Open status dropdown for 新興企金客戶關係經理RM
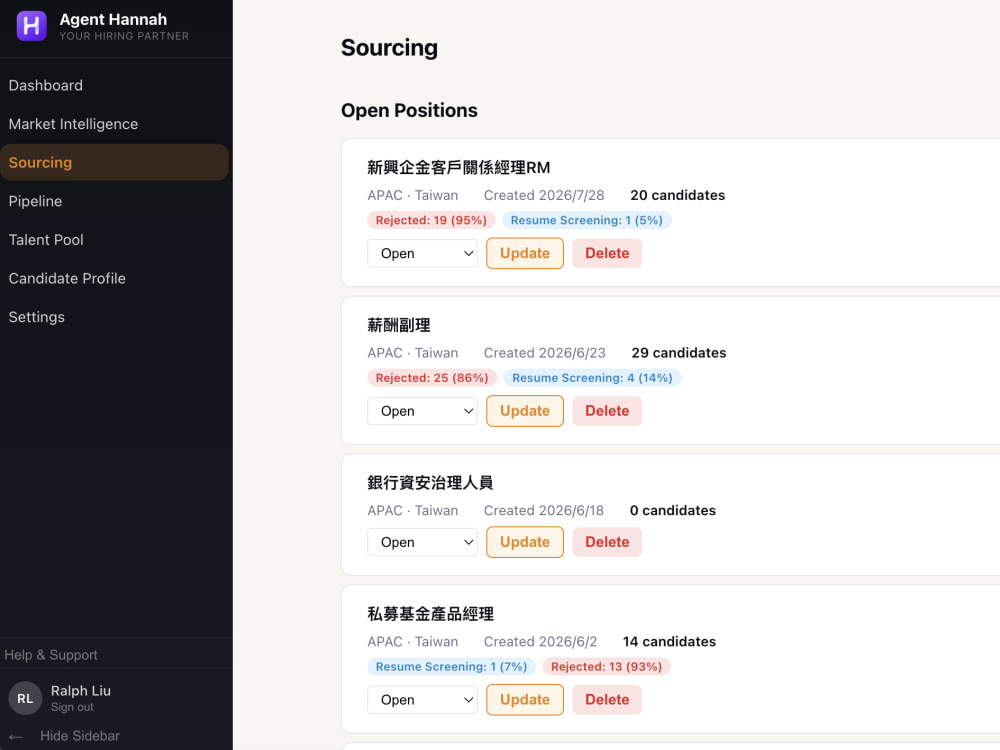This screenshot has height=750, width=1000. point(422,253)
